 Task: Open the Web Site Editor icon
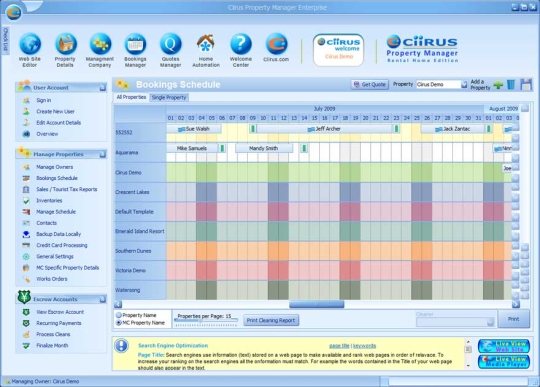tap(30, 44)
